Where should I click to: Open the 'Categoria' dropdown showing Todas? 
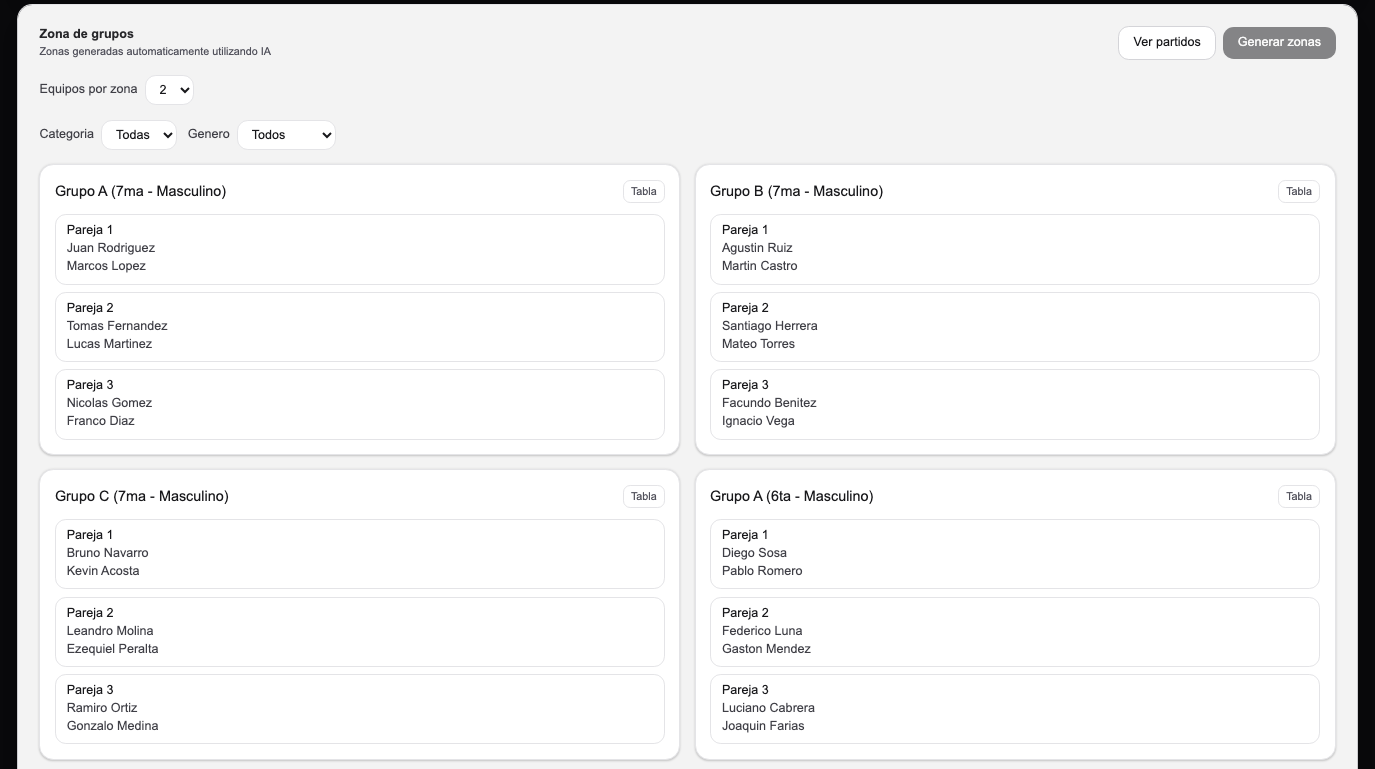(138, 134)
